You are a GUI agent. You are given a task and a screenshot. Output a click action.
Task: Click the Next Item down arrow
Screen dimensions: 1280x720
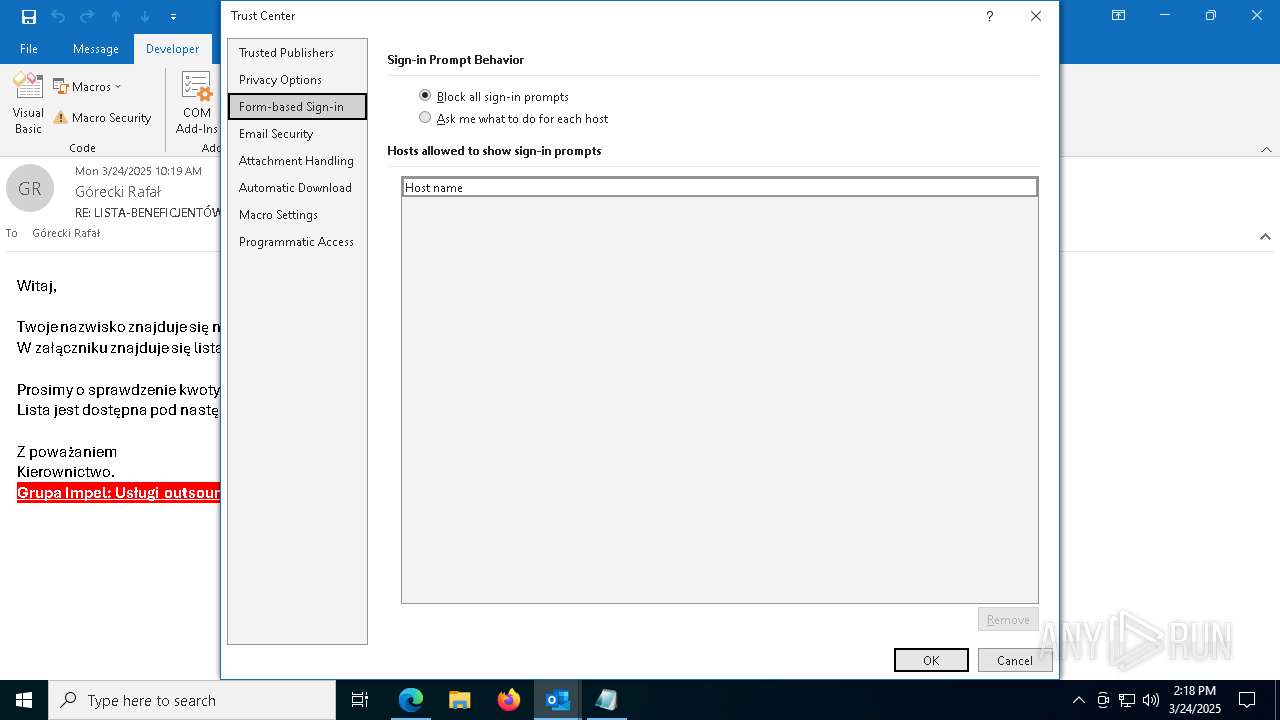(145, 16)
